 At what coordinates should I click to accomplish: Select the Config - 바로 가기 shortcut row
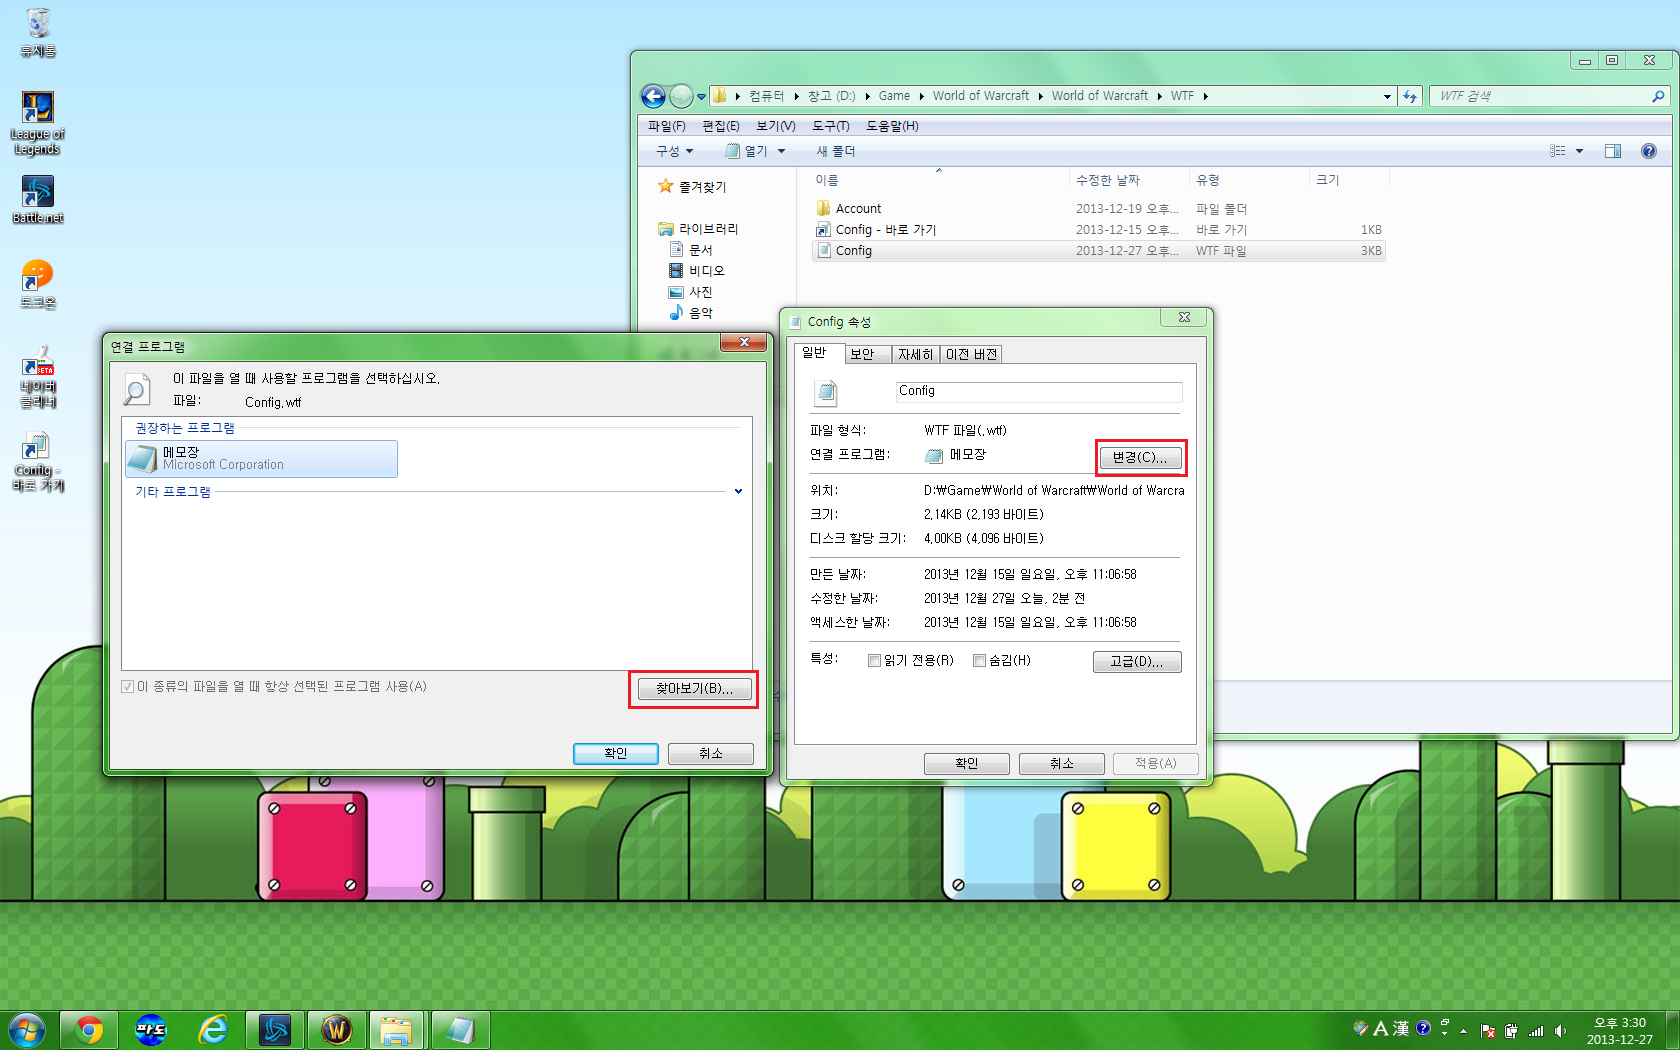pos(1100,229)
